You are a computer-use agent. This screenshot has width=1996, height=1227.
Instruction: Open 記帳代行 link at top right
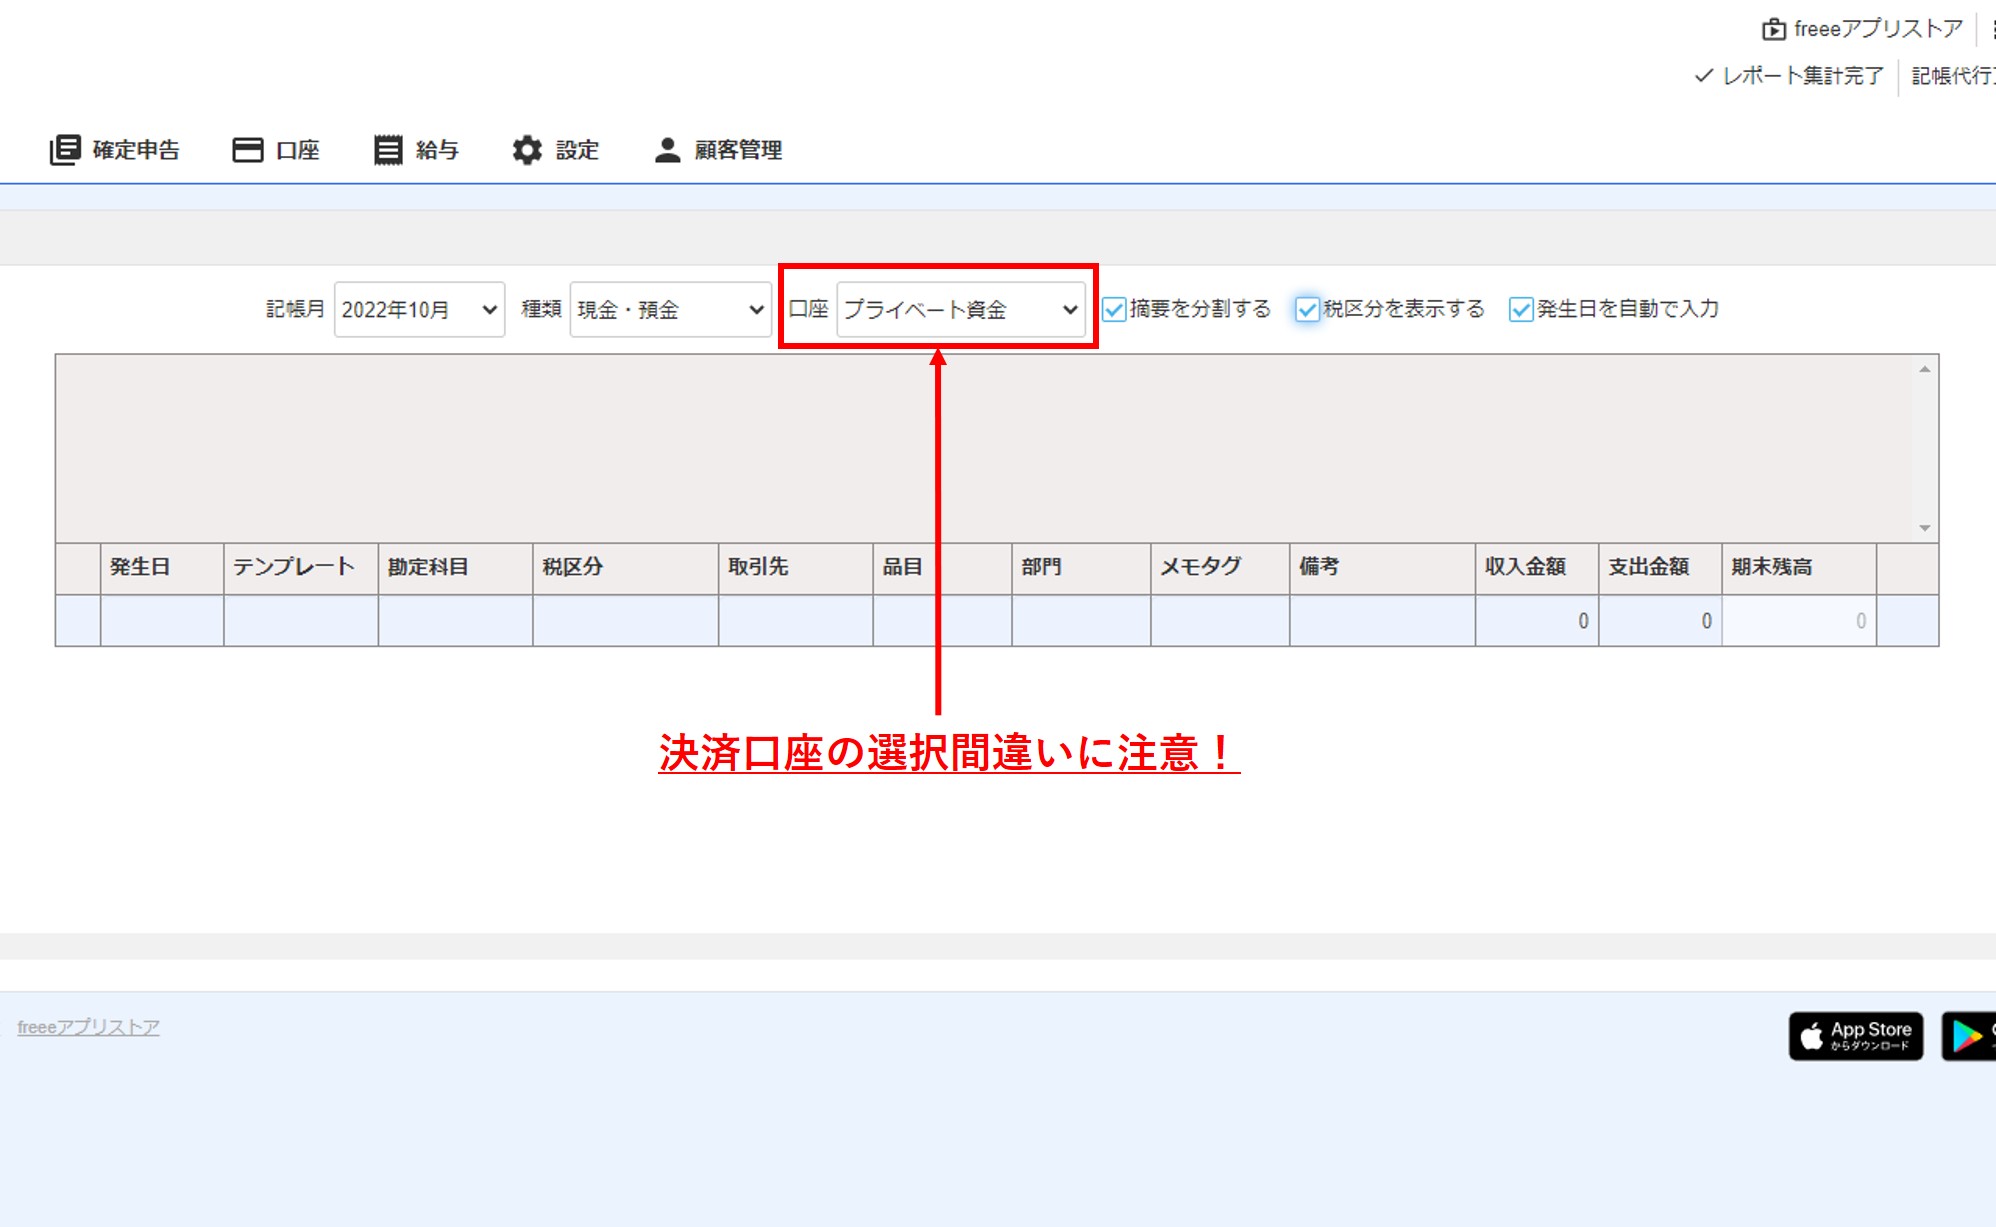tap(1953, 76)
